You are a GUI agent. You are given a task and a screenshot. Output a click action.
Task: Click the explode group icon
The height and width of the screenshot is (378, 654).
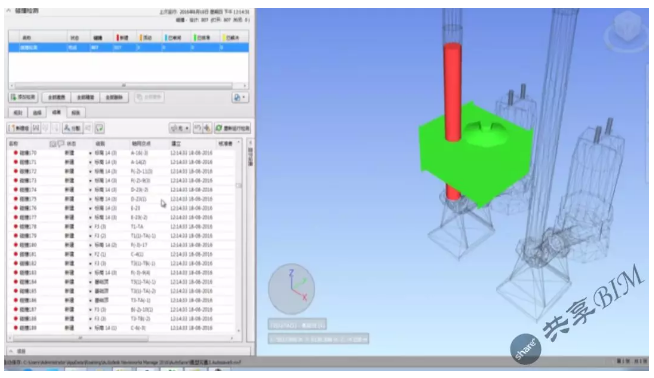click(x=55, y=128)
